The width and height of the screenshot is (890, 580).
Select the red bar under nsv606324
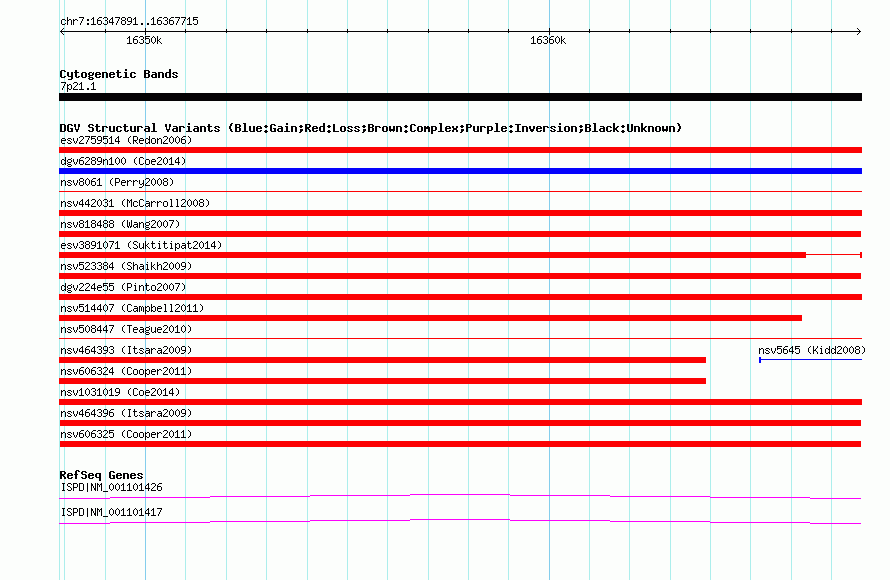[x=383, y=381]
